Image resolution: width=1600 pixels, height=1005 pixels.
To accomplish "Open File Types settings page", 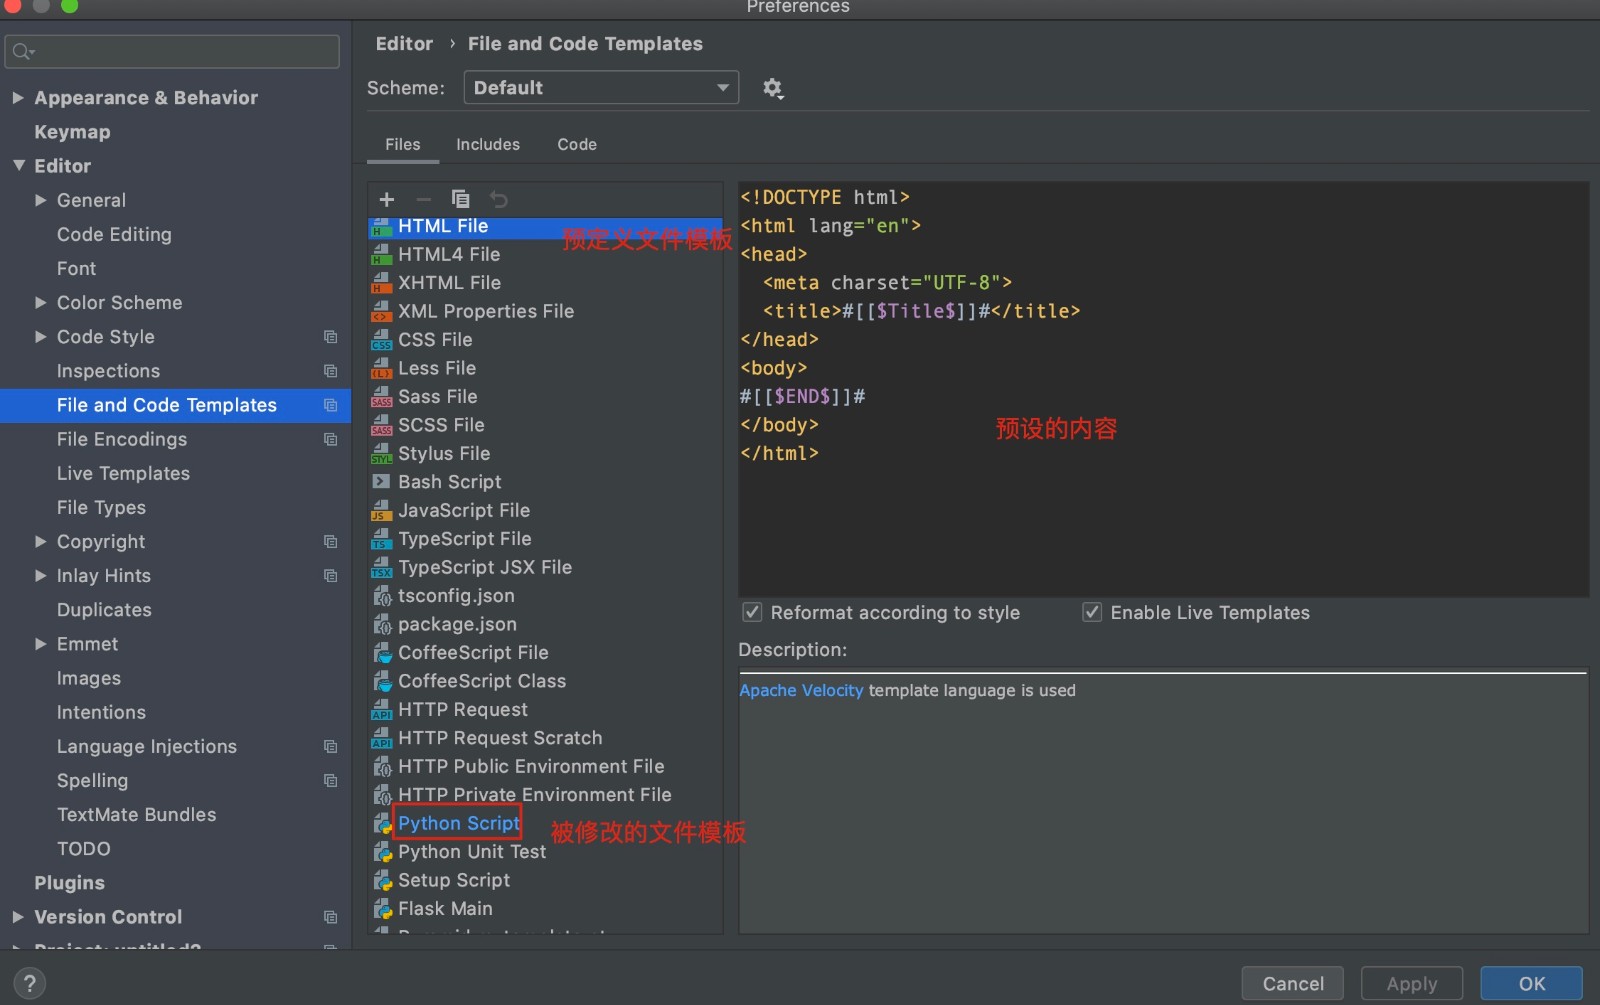I will tap(101, 508).
